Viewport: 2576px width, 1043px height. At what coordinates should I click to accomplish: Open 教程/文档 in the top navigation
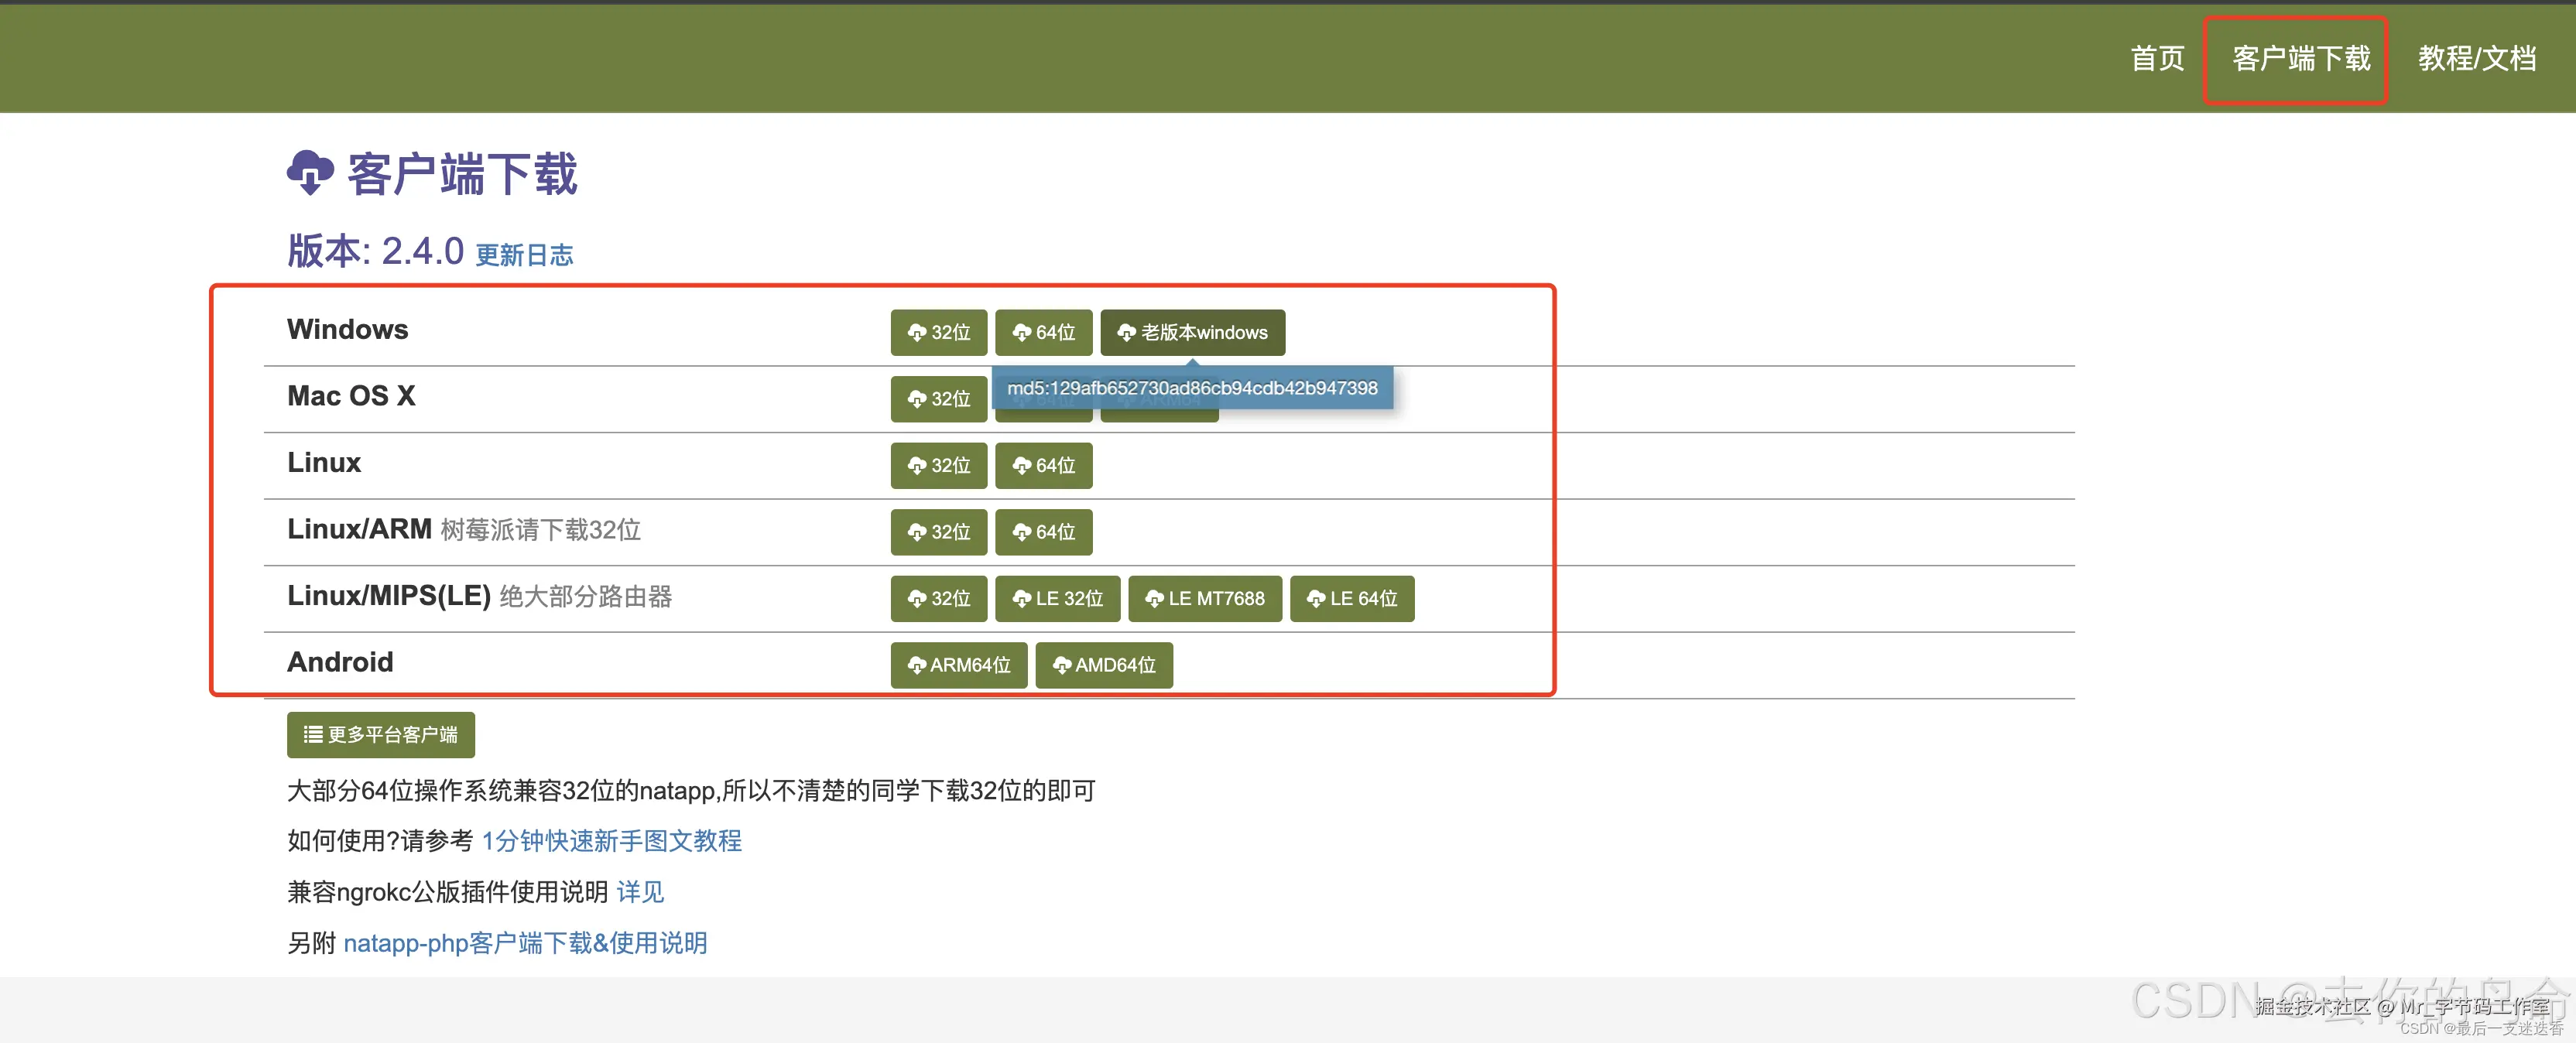2476,59
